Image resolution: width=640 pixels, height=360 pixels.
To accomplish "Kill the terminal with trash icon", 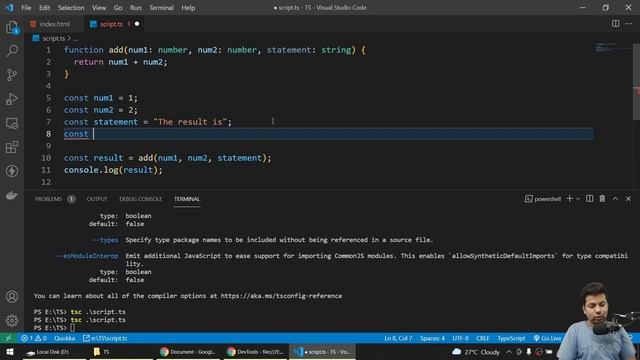I will (x=602, y=199).
